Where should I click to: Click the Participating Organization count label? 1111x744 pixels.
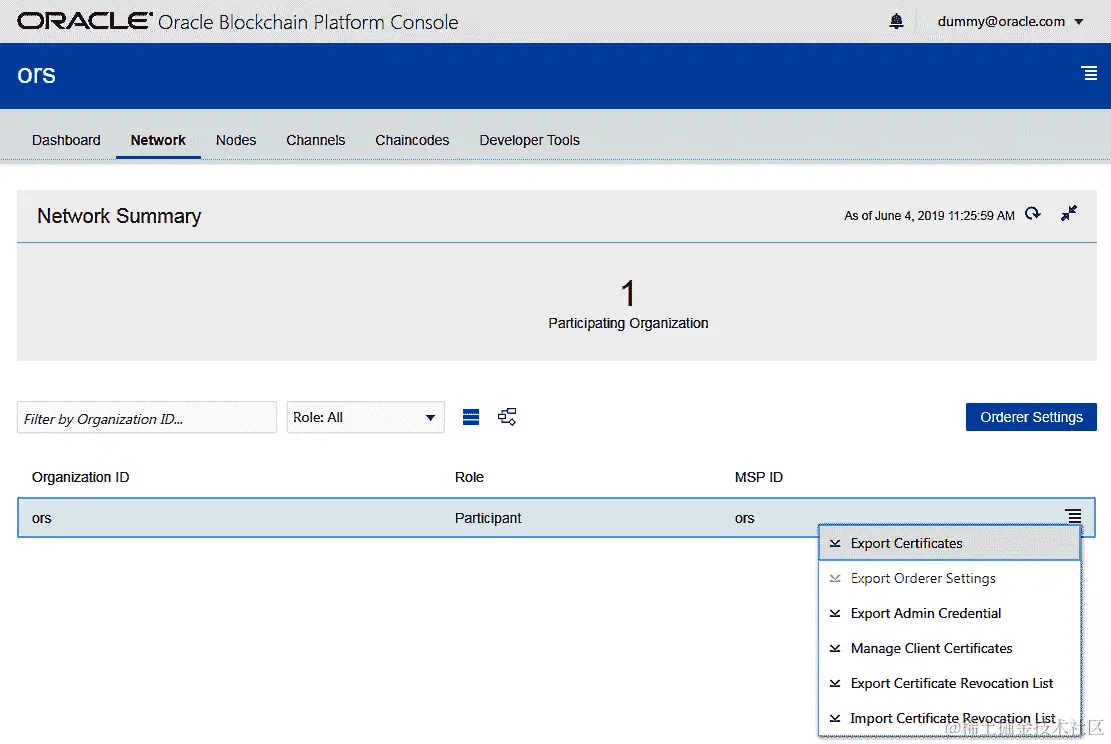click(x=628, y=323)
